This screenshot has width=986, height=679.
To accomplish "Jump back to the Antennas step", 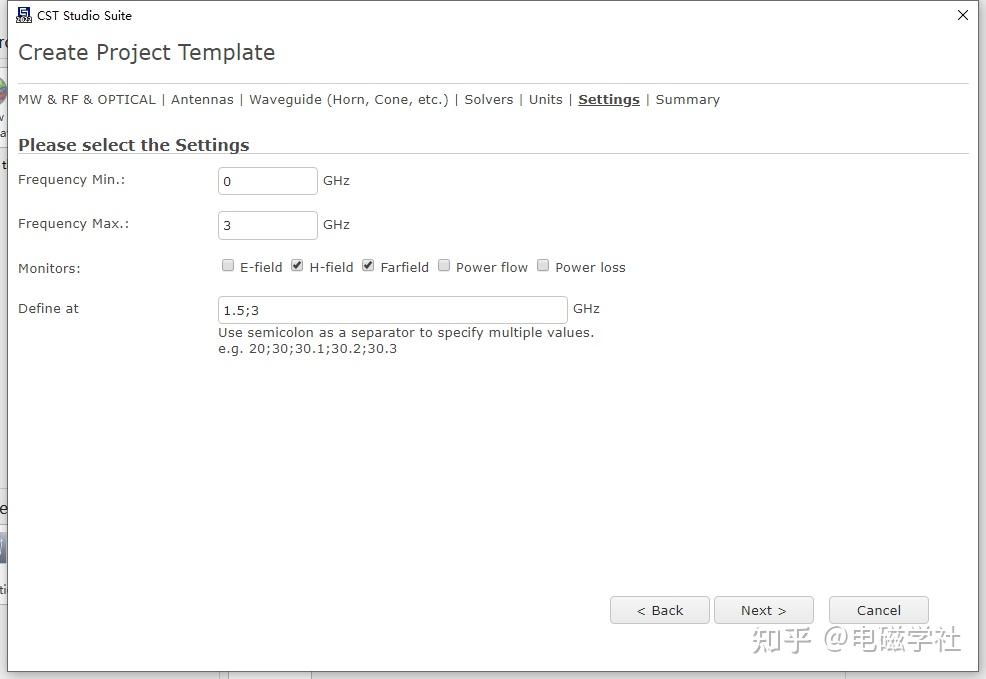I will point(202,100).
